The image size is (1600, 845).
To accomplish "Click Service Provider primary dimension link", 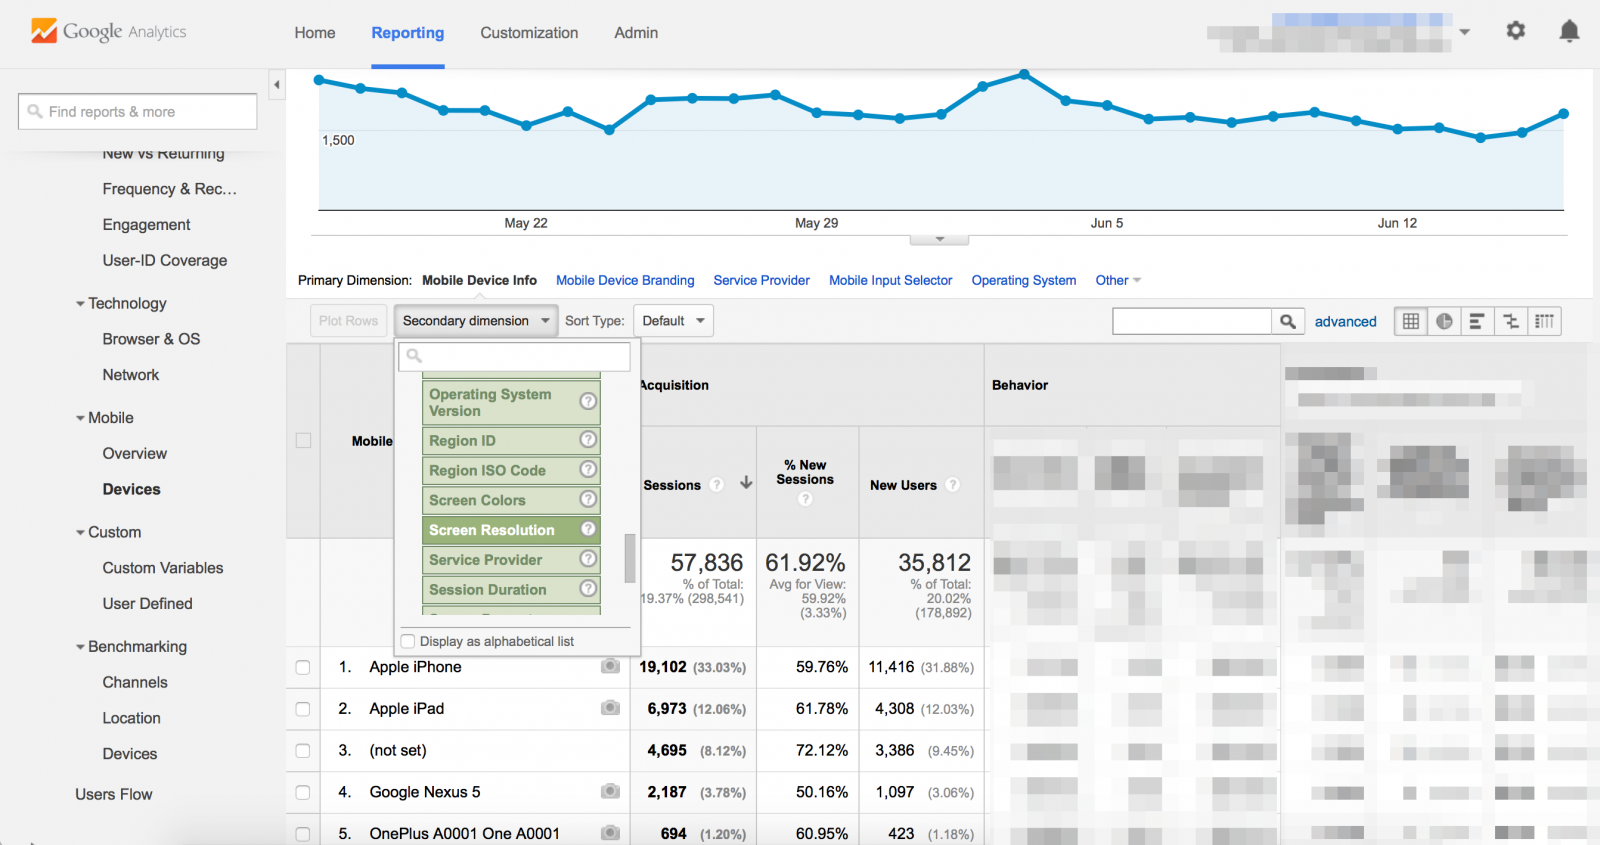I will [x=761, y=280].
